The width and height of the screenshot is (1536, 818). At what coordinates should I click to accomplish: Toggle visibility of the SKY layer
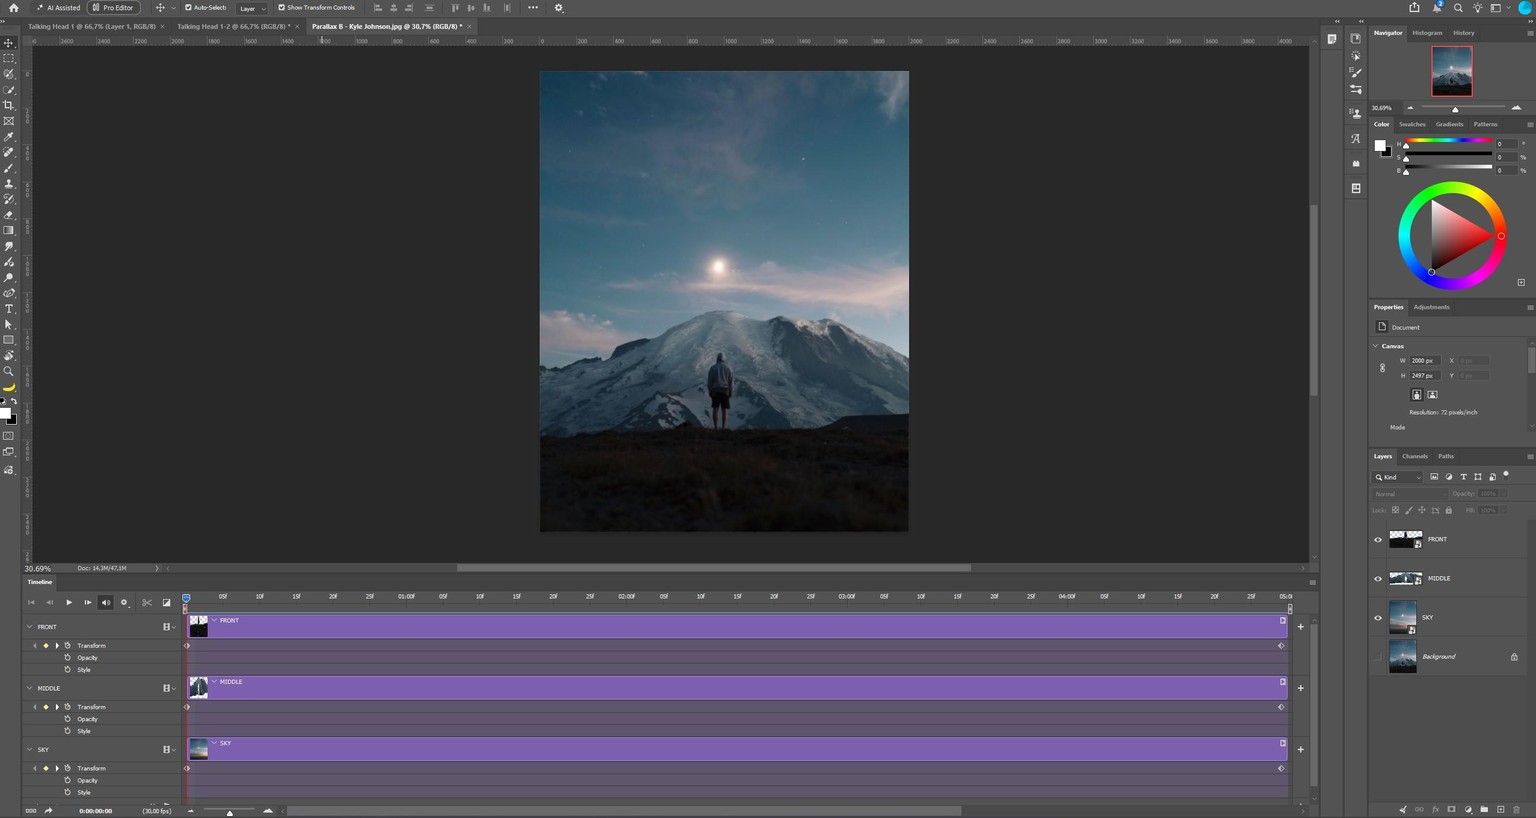coord(1378,618)
